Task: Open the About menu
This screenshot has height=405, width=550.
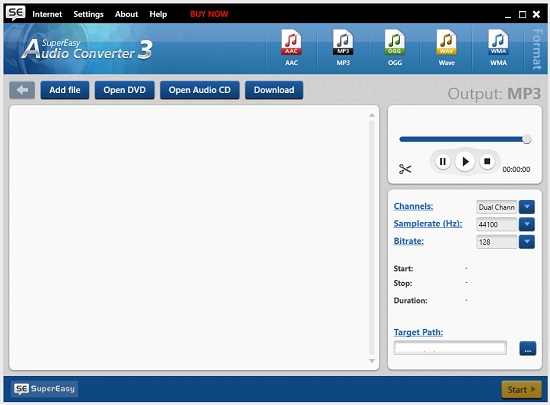Action: point(126,14)
